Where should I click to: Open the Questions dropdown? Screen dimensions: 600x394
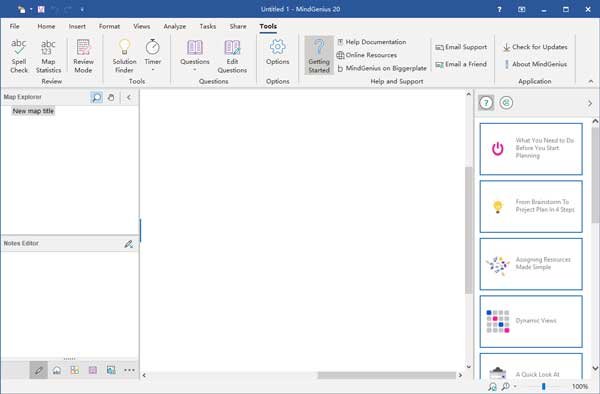195,56
